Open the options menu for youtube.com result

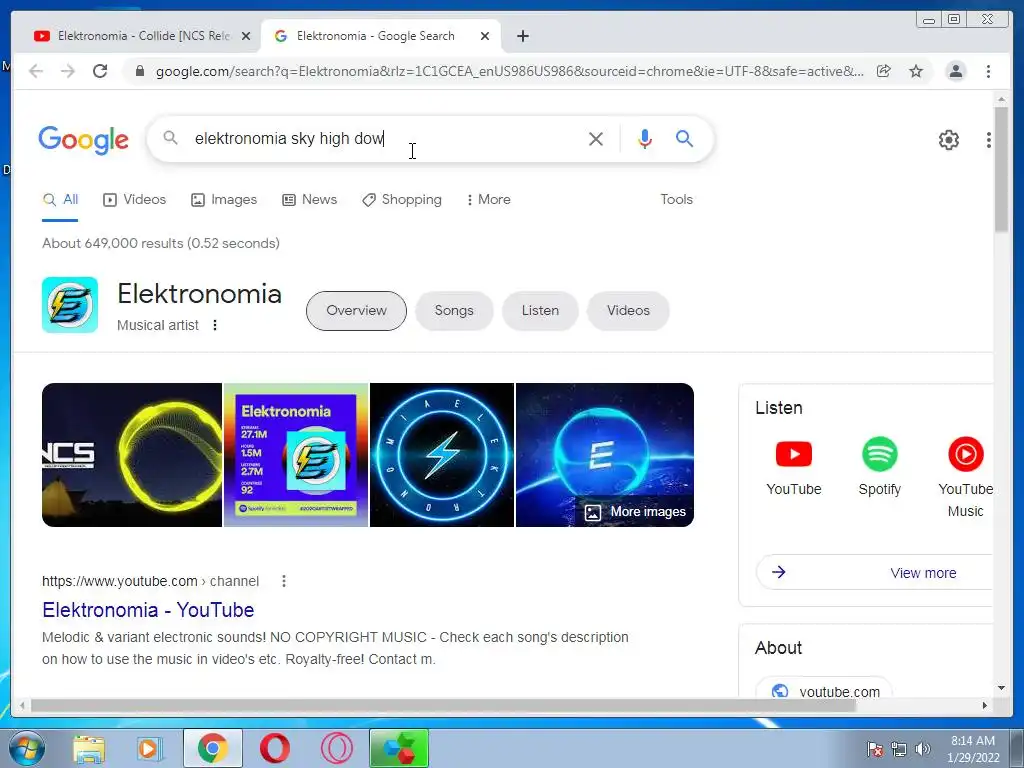tap(283, 581)
